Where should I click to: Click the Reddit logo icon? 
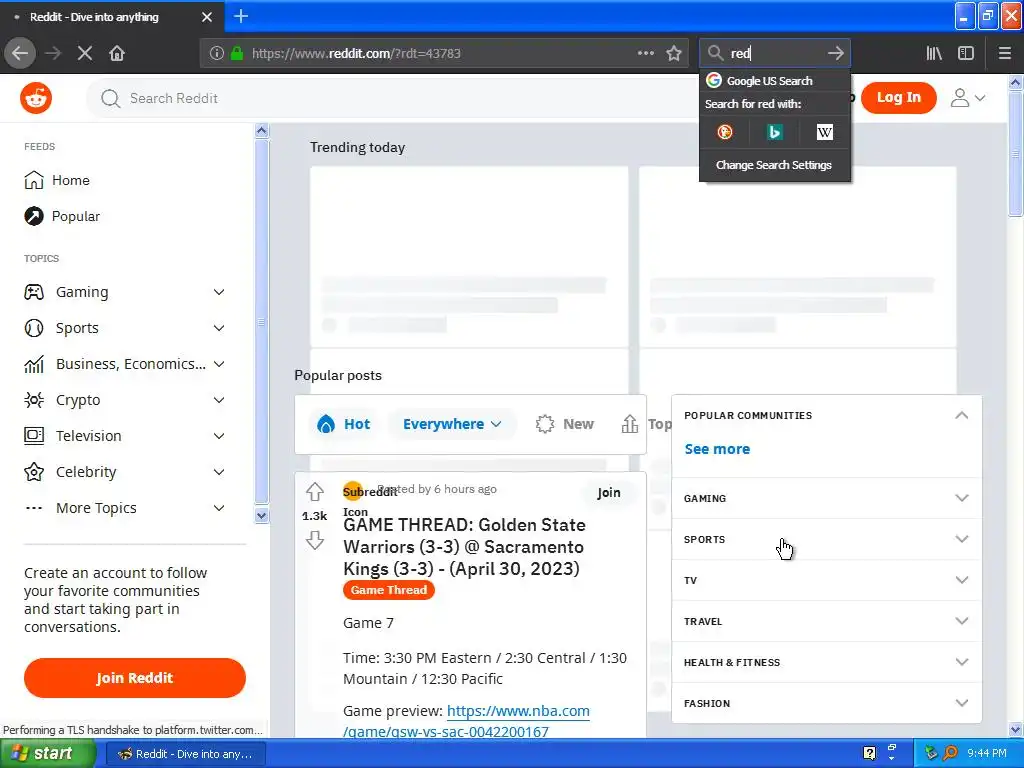click(36, 99)
